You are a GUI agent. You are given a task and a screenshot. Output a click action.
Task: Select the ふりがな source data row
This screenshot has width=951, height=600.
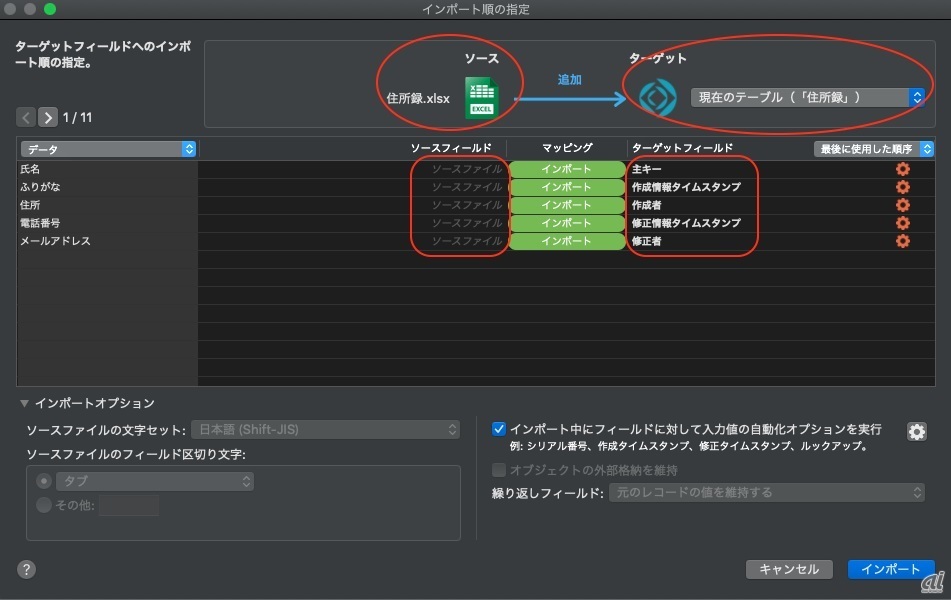coord(107,187)
